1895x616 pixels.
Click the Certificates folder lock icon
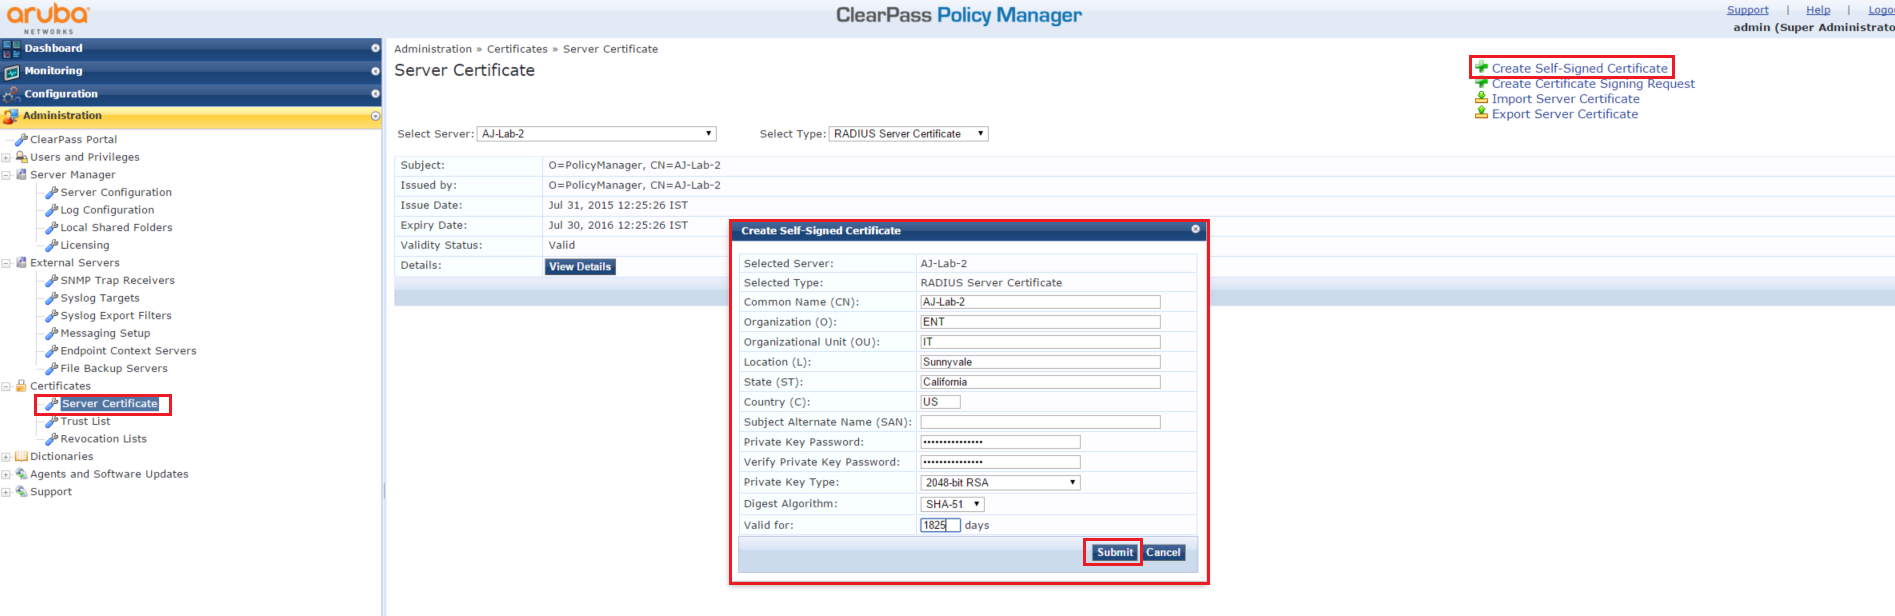point(21,386)
